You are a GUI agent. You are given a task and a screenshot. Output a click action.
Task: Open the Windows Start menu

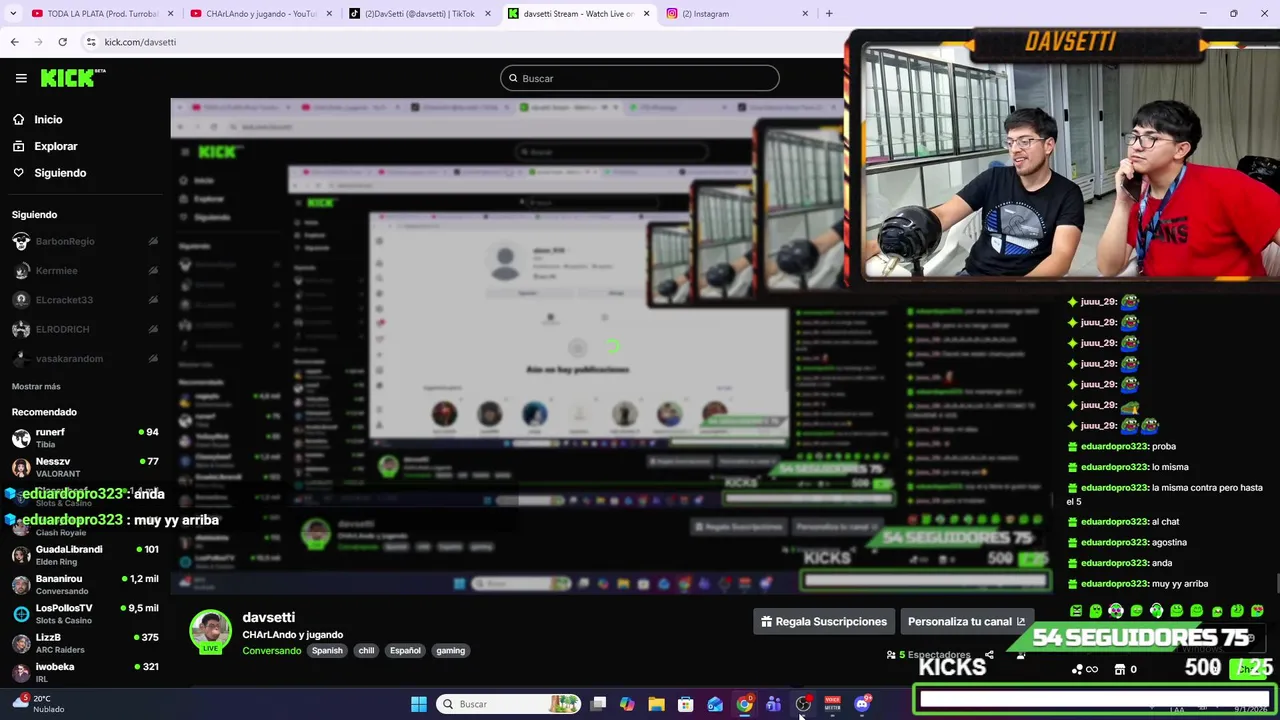click(419, 704)
